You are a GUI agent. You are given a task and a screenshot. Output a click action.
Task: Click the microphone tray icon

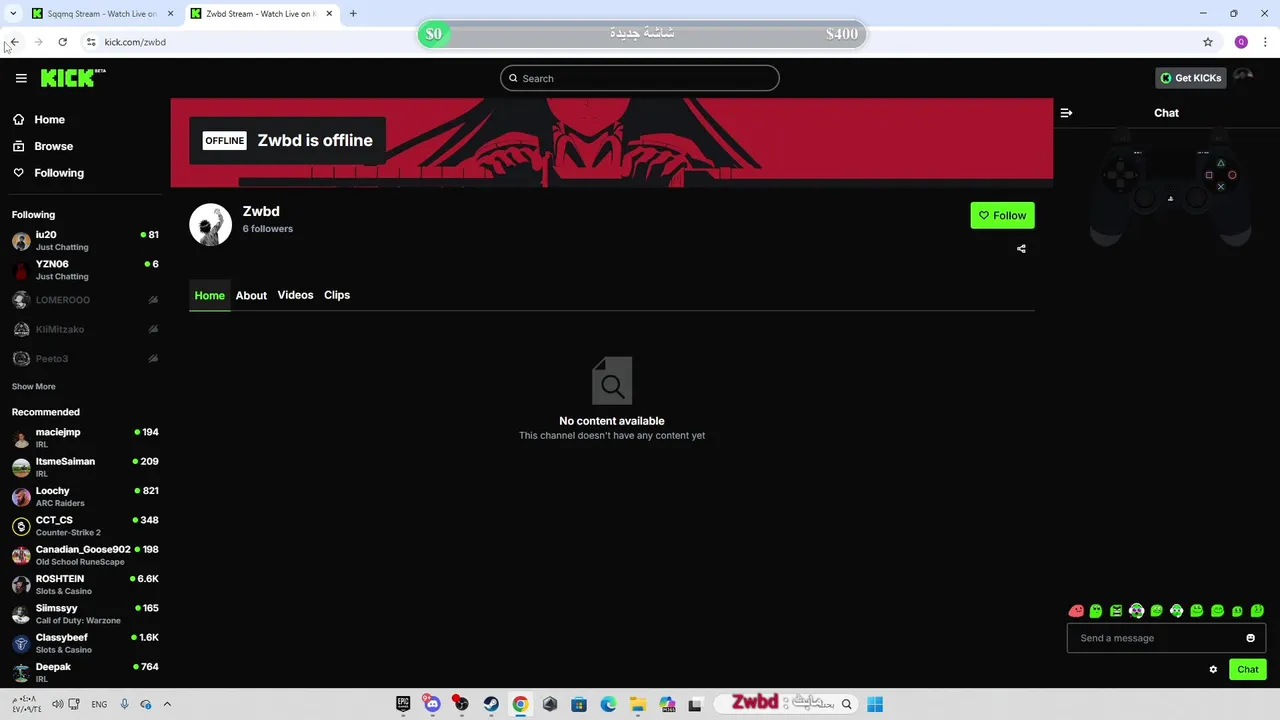click(124, 704)
